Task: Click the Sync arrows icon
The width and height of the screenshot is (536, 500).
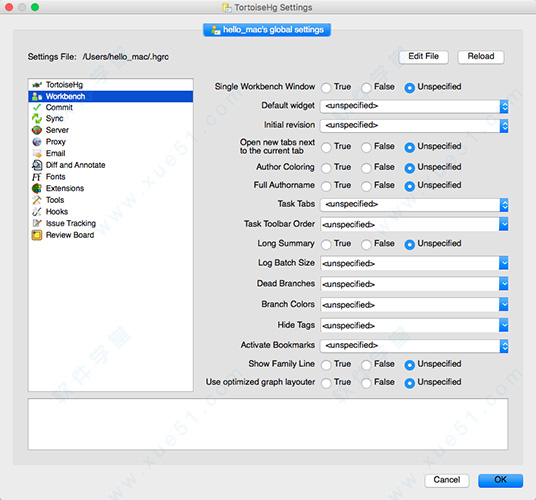Action: pyautogui.click(x=37, y=119)
